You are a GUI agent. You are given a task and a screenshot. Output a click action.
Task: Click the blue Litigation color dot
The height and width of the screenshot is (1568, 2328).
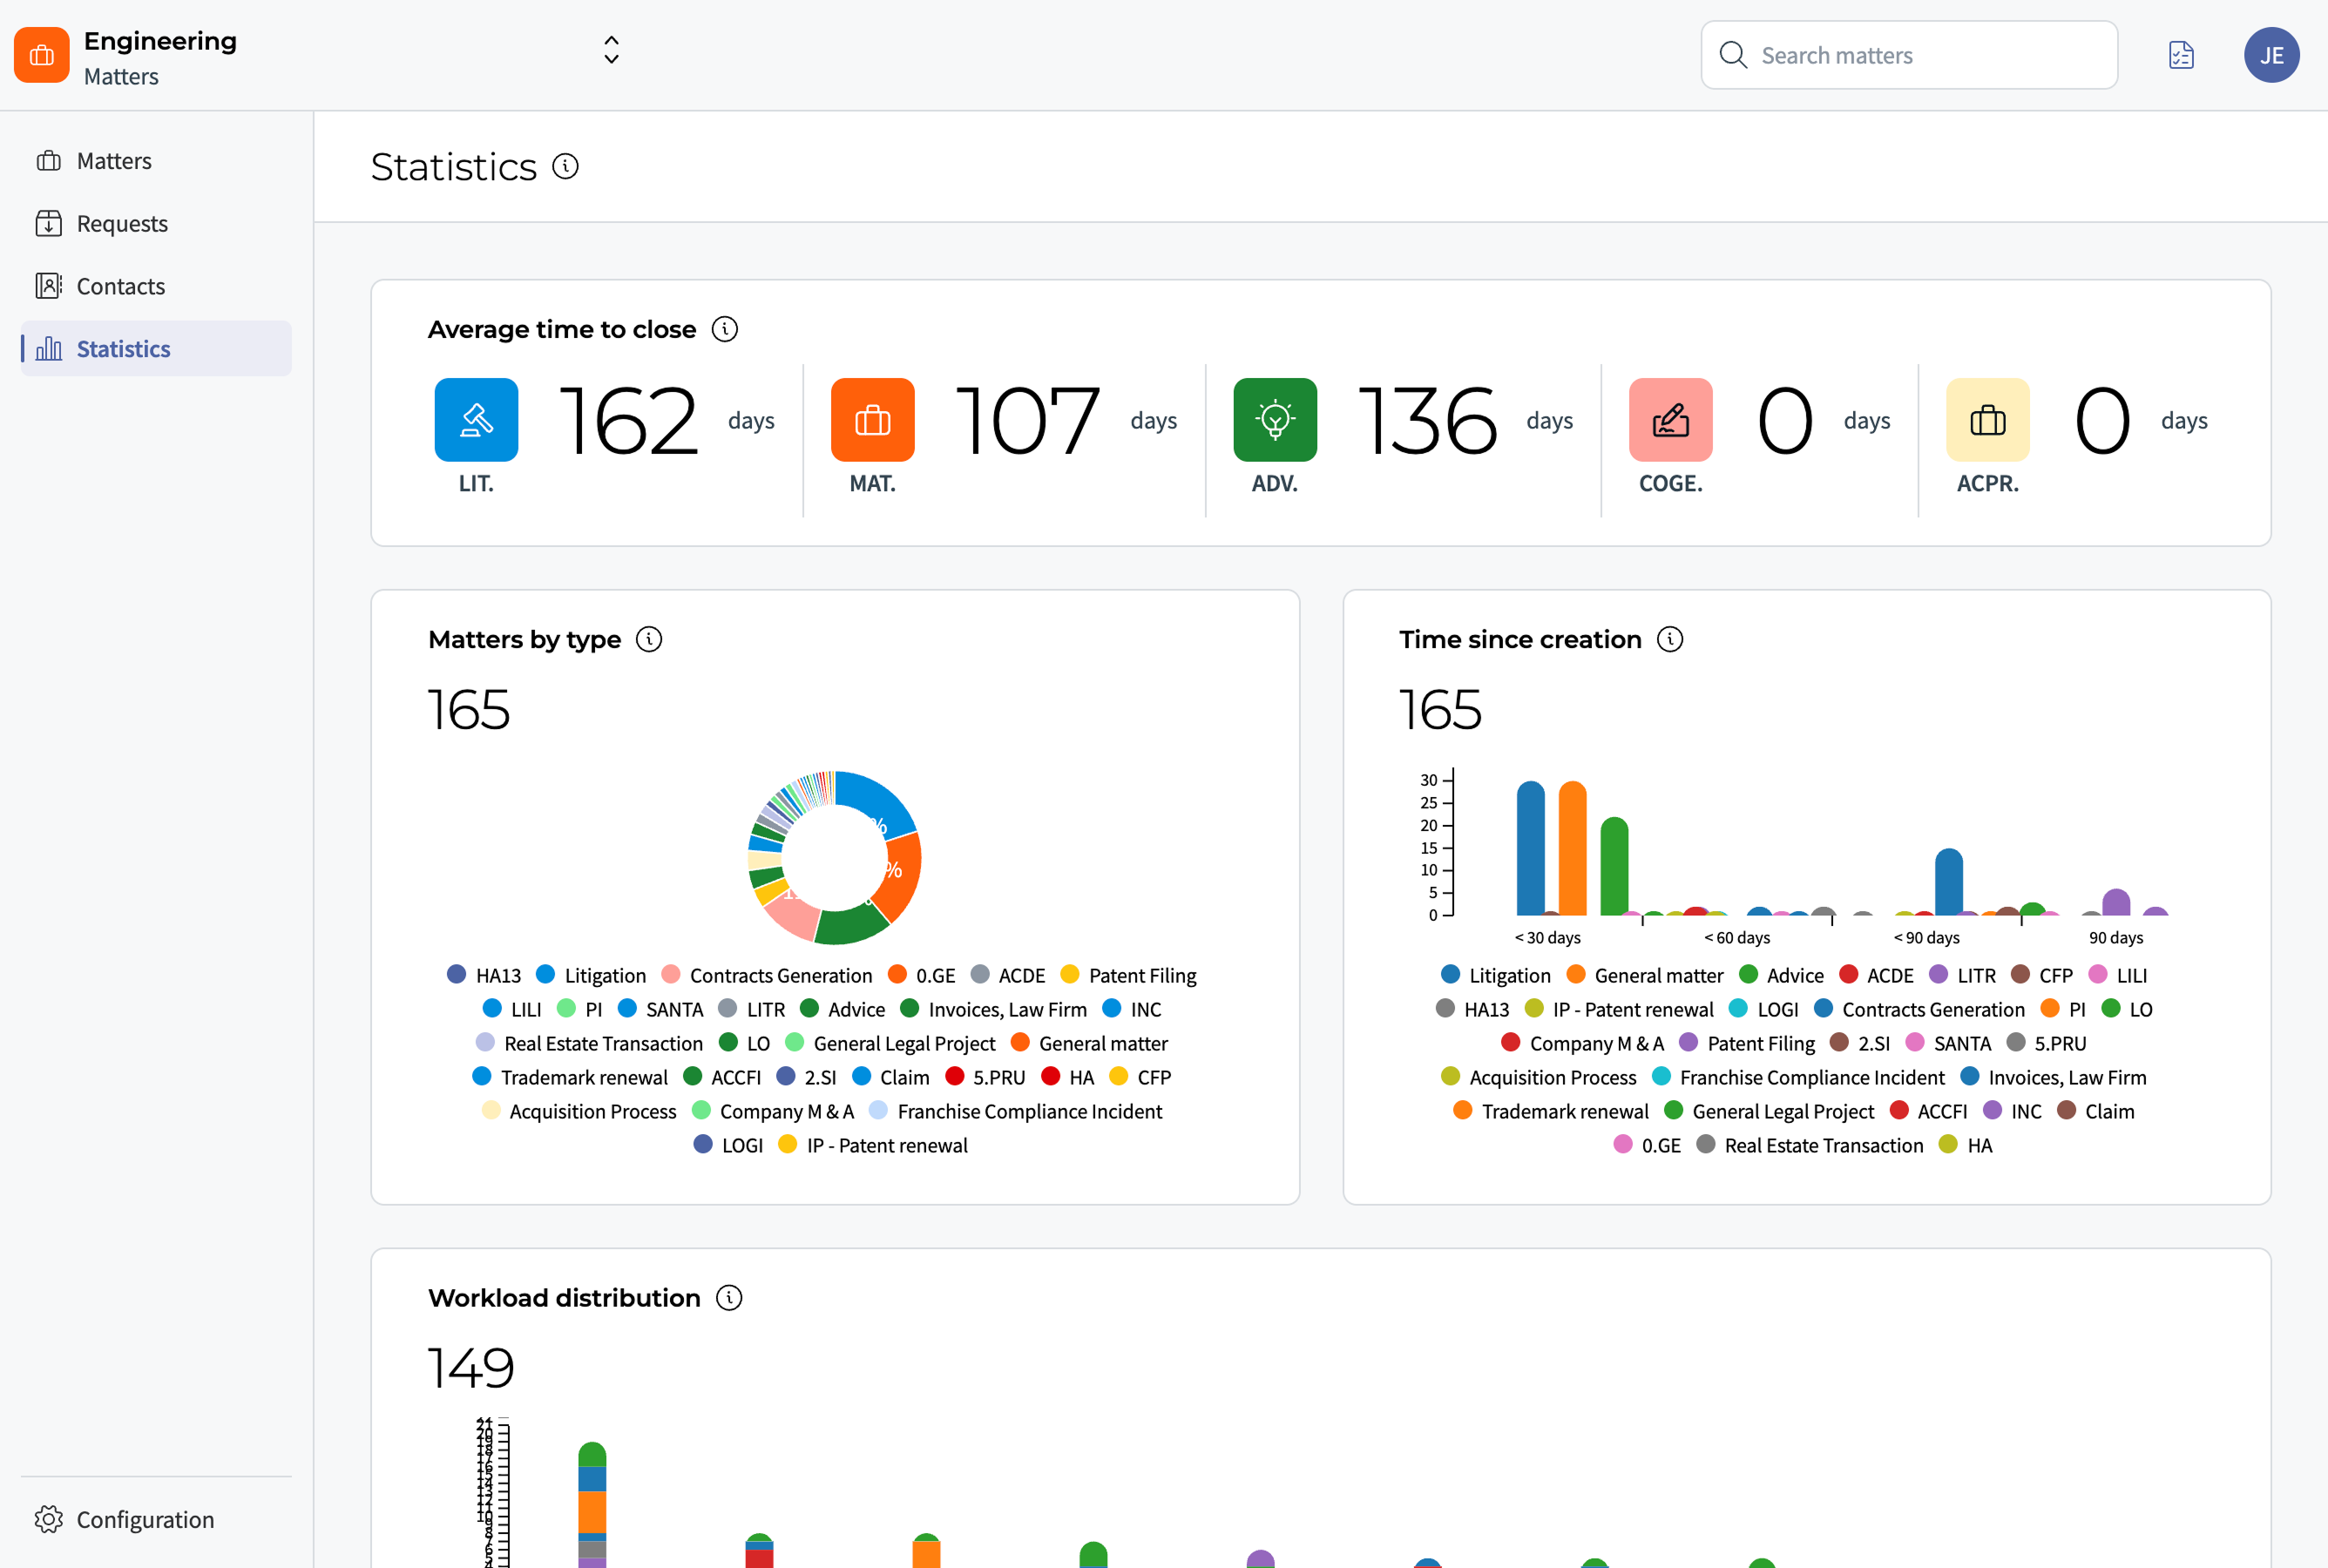[545, 973]
